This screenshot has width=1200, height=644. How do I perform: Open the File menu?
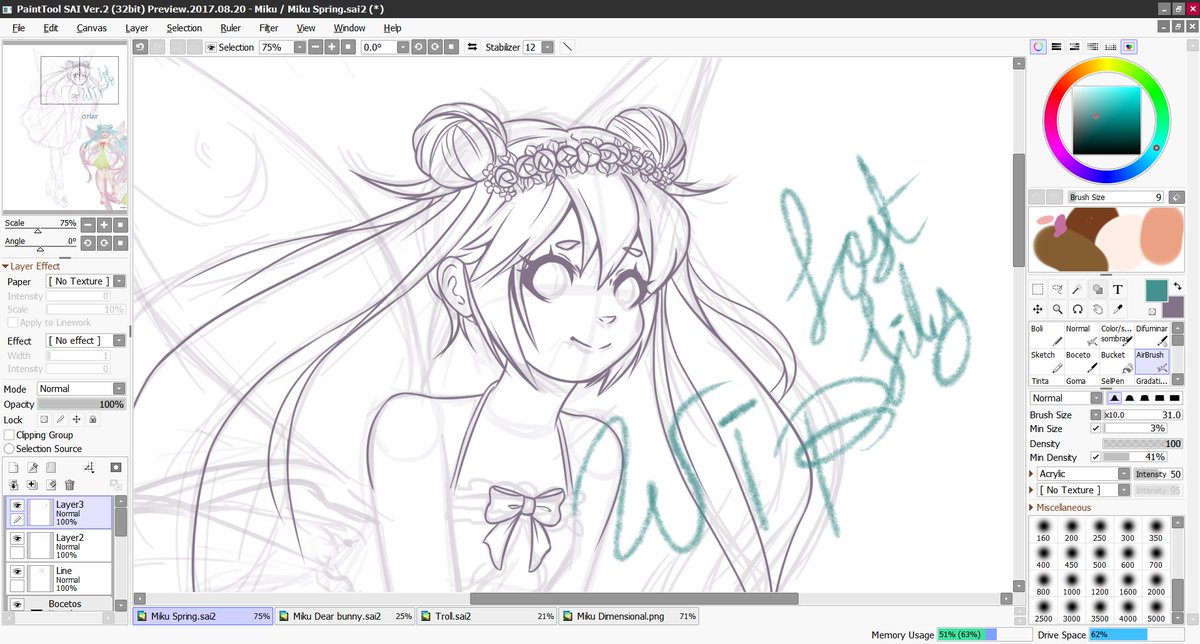point(18,28)
